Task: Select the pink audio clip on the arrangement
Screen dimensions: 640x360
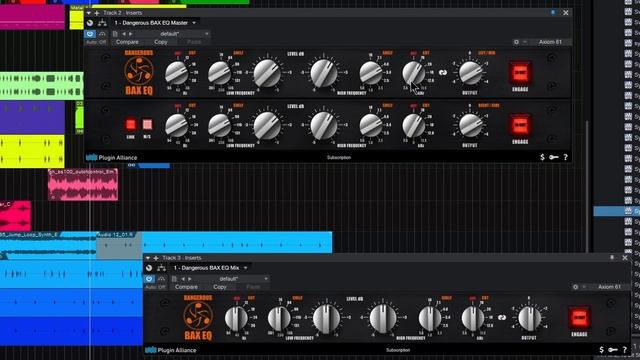Action: coord(83,184)
